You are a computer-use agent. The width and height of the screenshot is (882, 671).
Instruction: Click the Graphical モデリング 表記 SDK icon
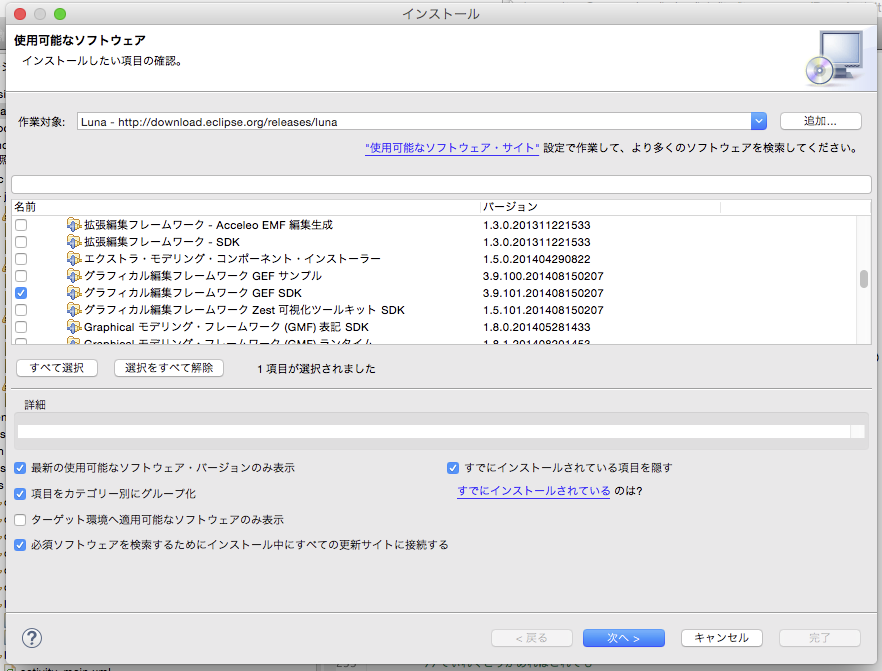click(74, 327)
